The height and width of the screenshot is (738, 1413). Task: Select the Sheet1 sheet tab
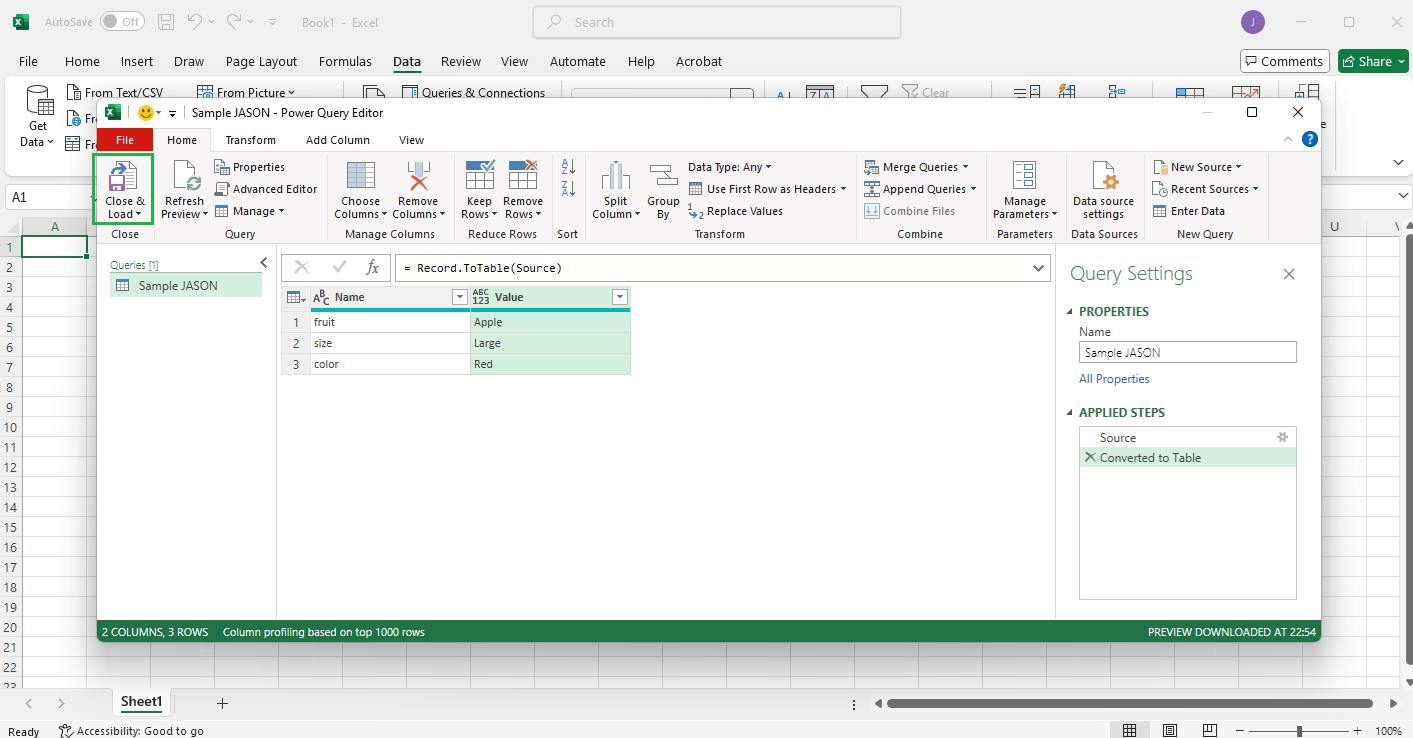(x=141, y=702)
